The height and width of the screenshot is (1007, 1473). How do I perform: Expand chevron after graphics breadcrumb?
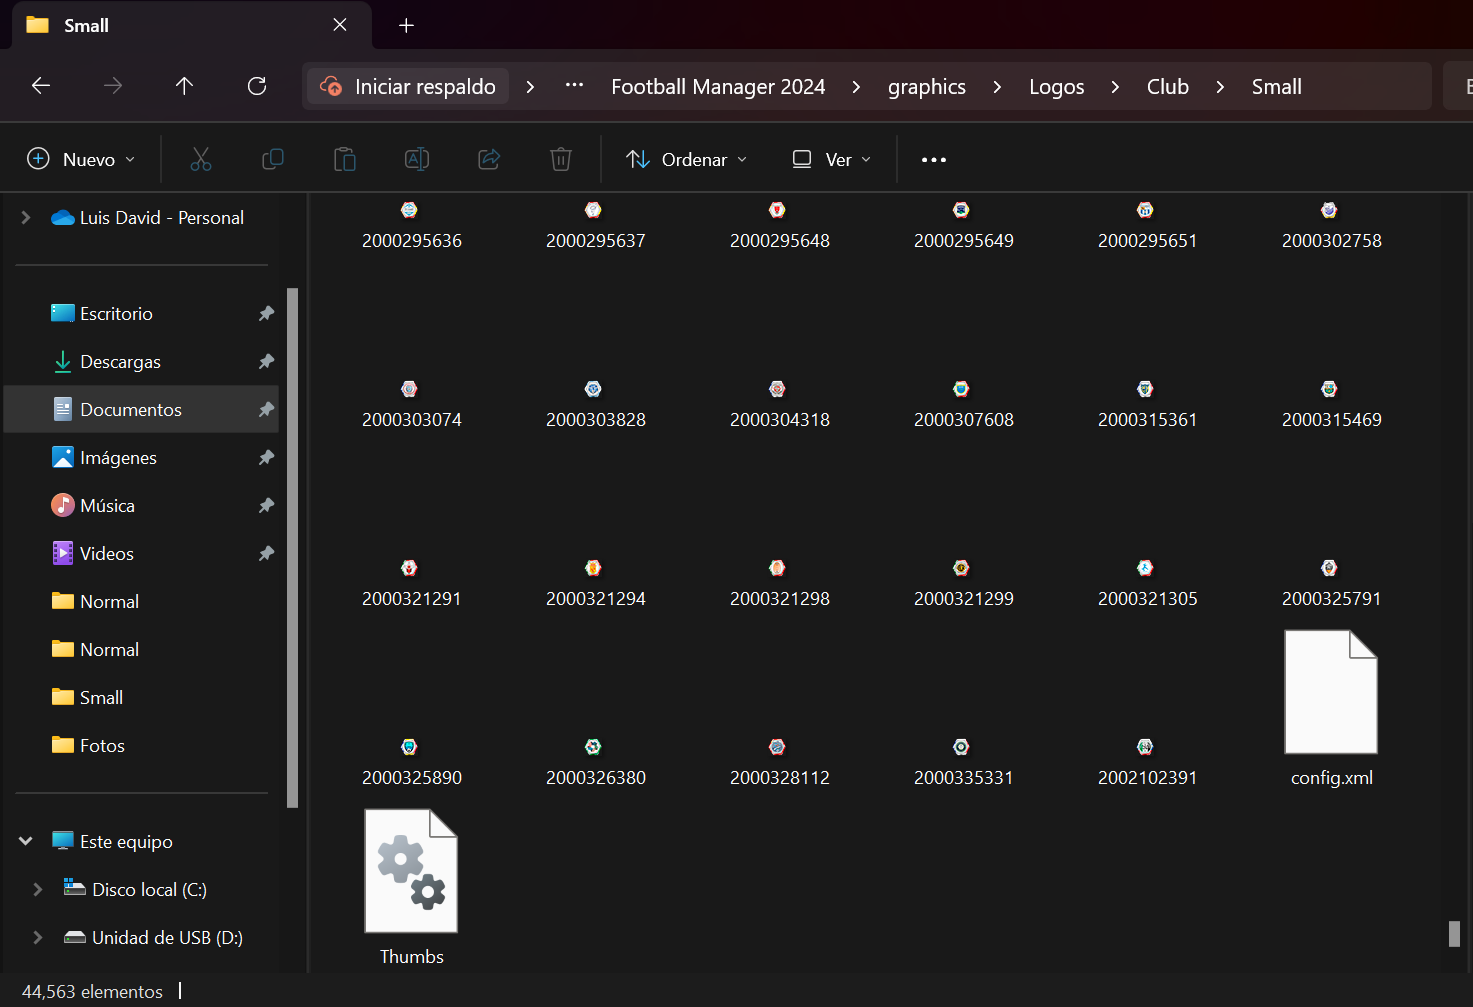[x=997, y=86]
